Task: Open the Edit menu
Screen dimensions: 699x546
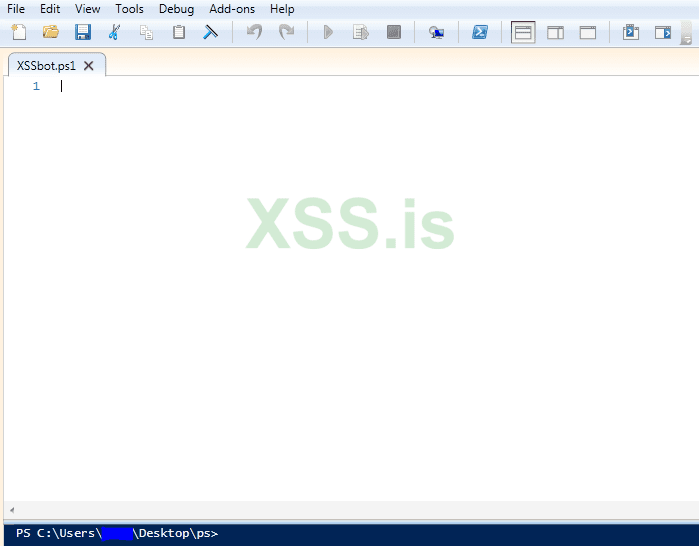Action: (x=50, y=9)
